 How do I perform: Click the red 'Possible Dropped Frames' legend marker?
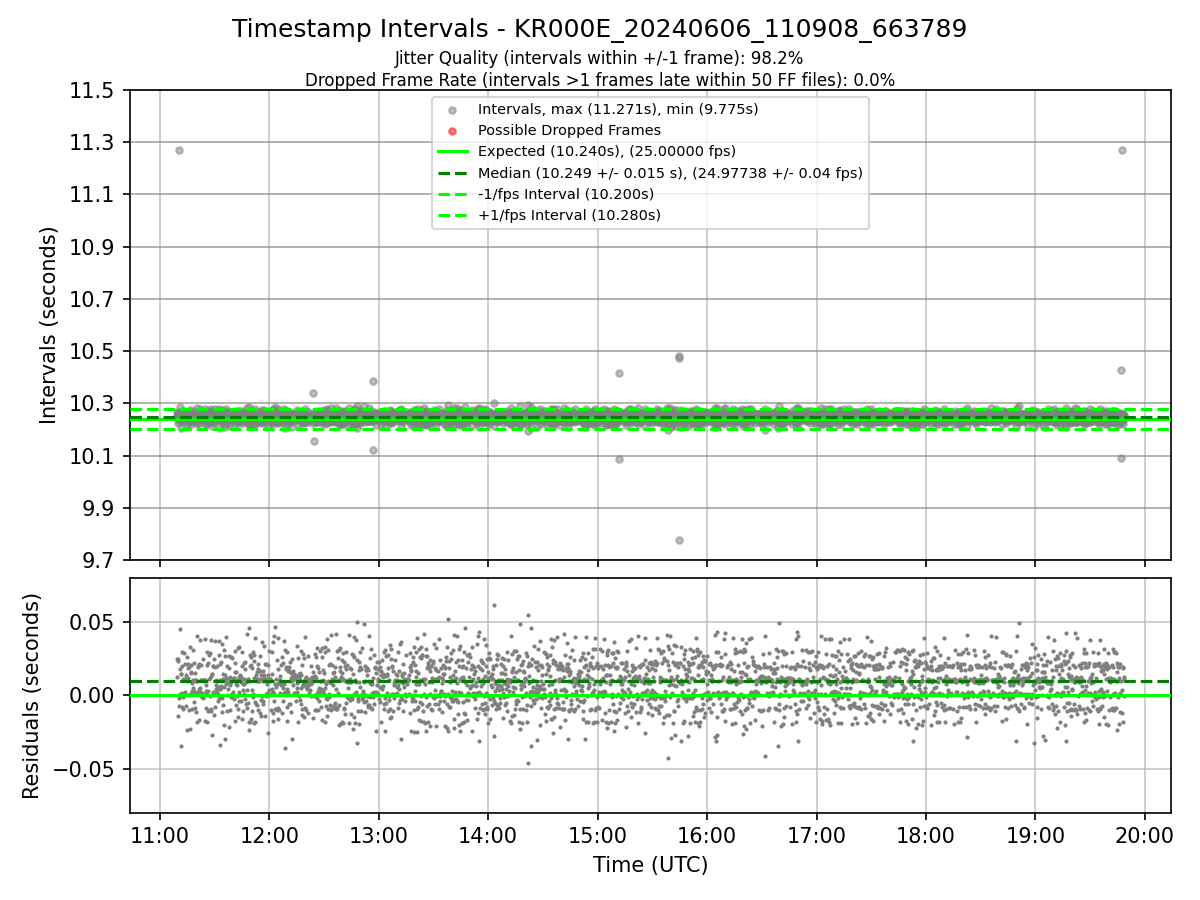pos(453,131)
